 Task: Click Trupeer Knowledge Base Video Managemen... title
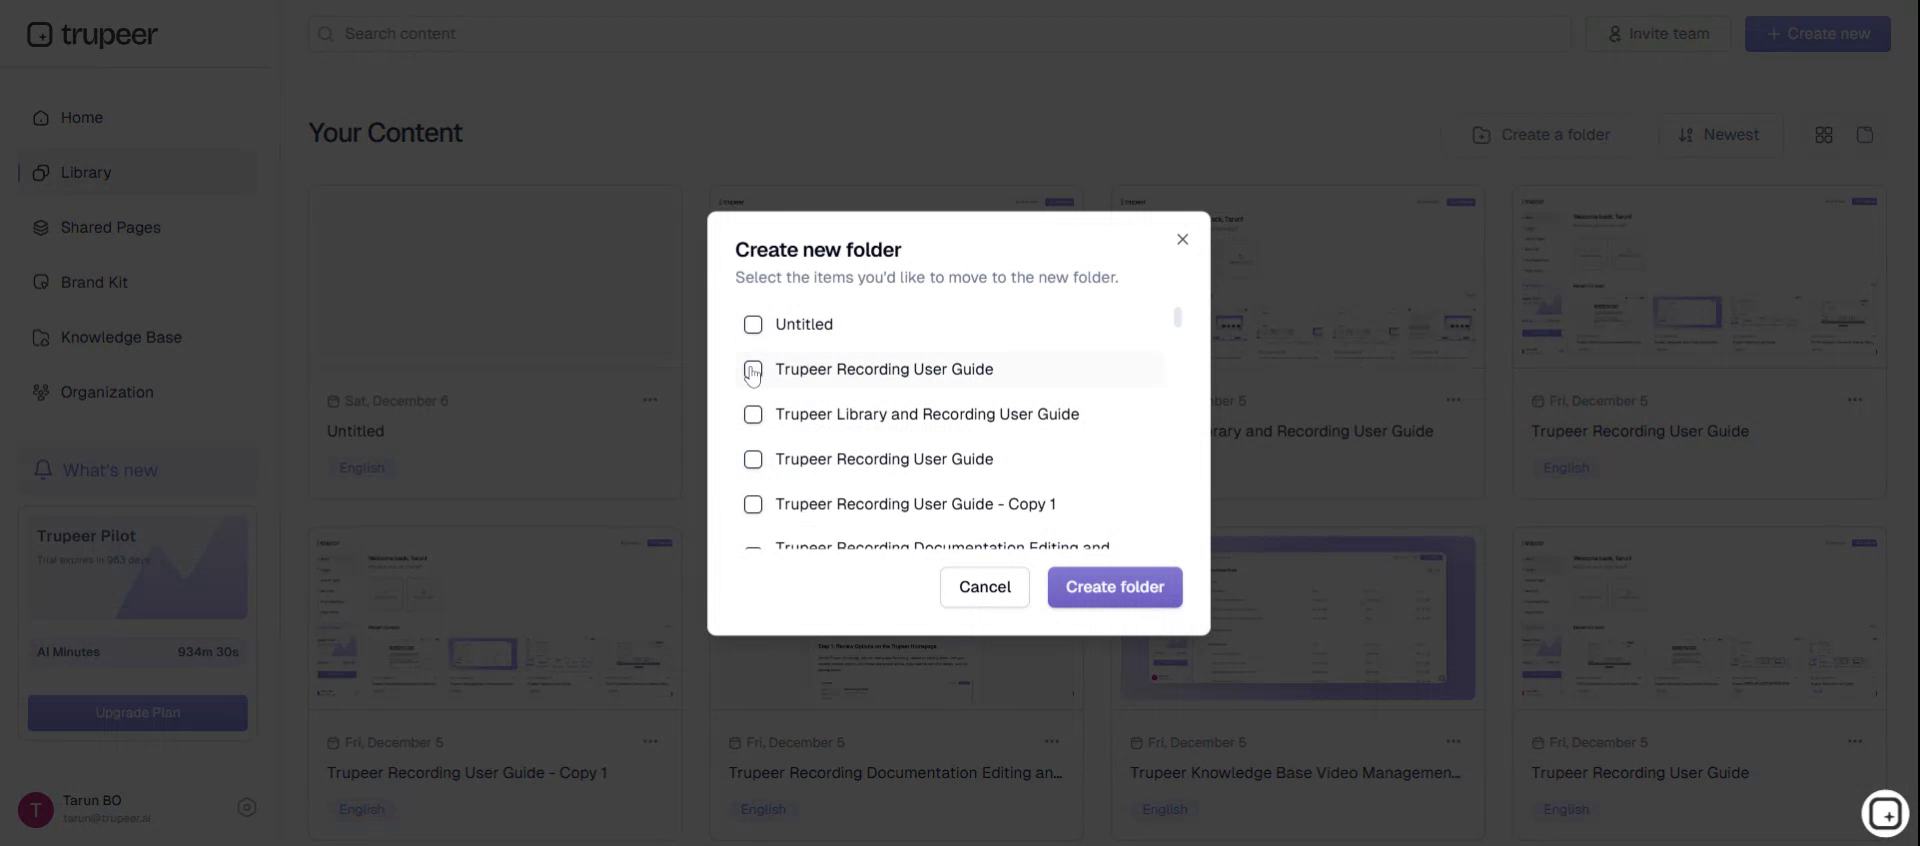[1295, 773]
